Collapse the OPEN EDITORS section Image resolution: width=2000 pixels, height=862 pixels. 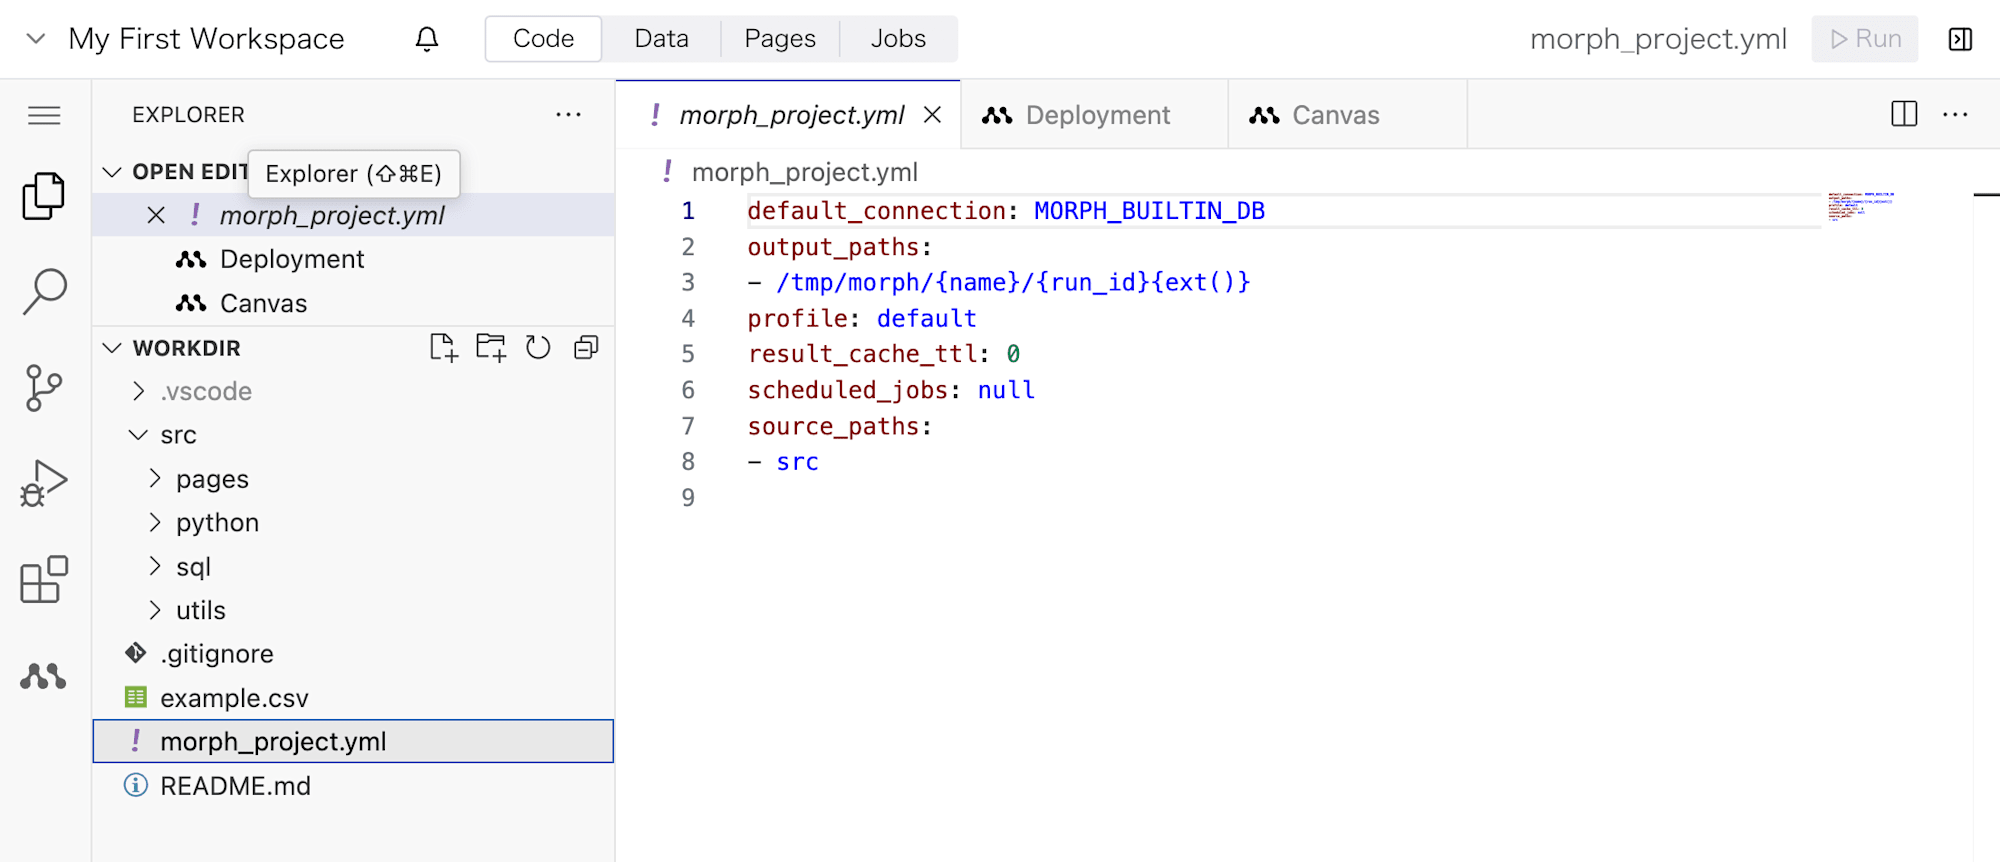(112, 172)
